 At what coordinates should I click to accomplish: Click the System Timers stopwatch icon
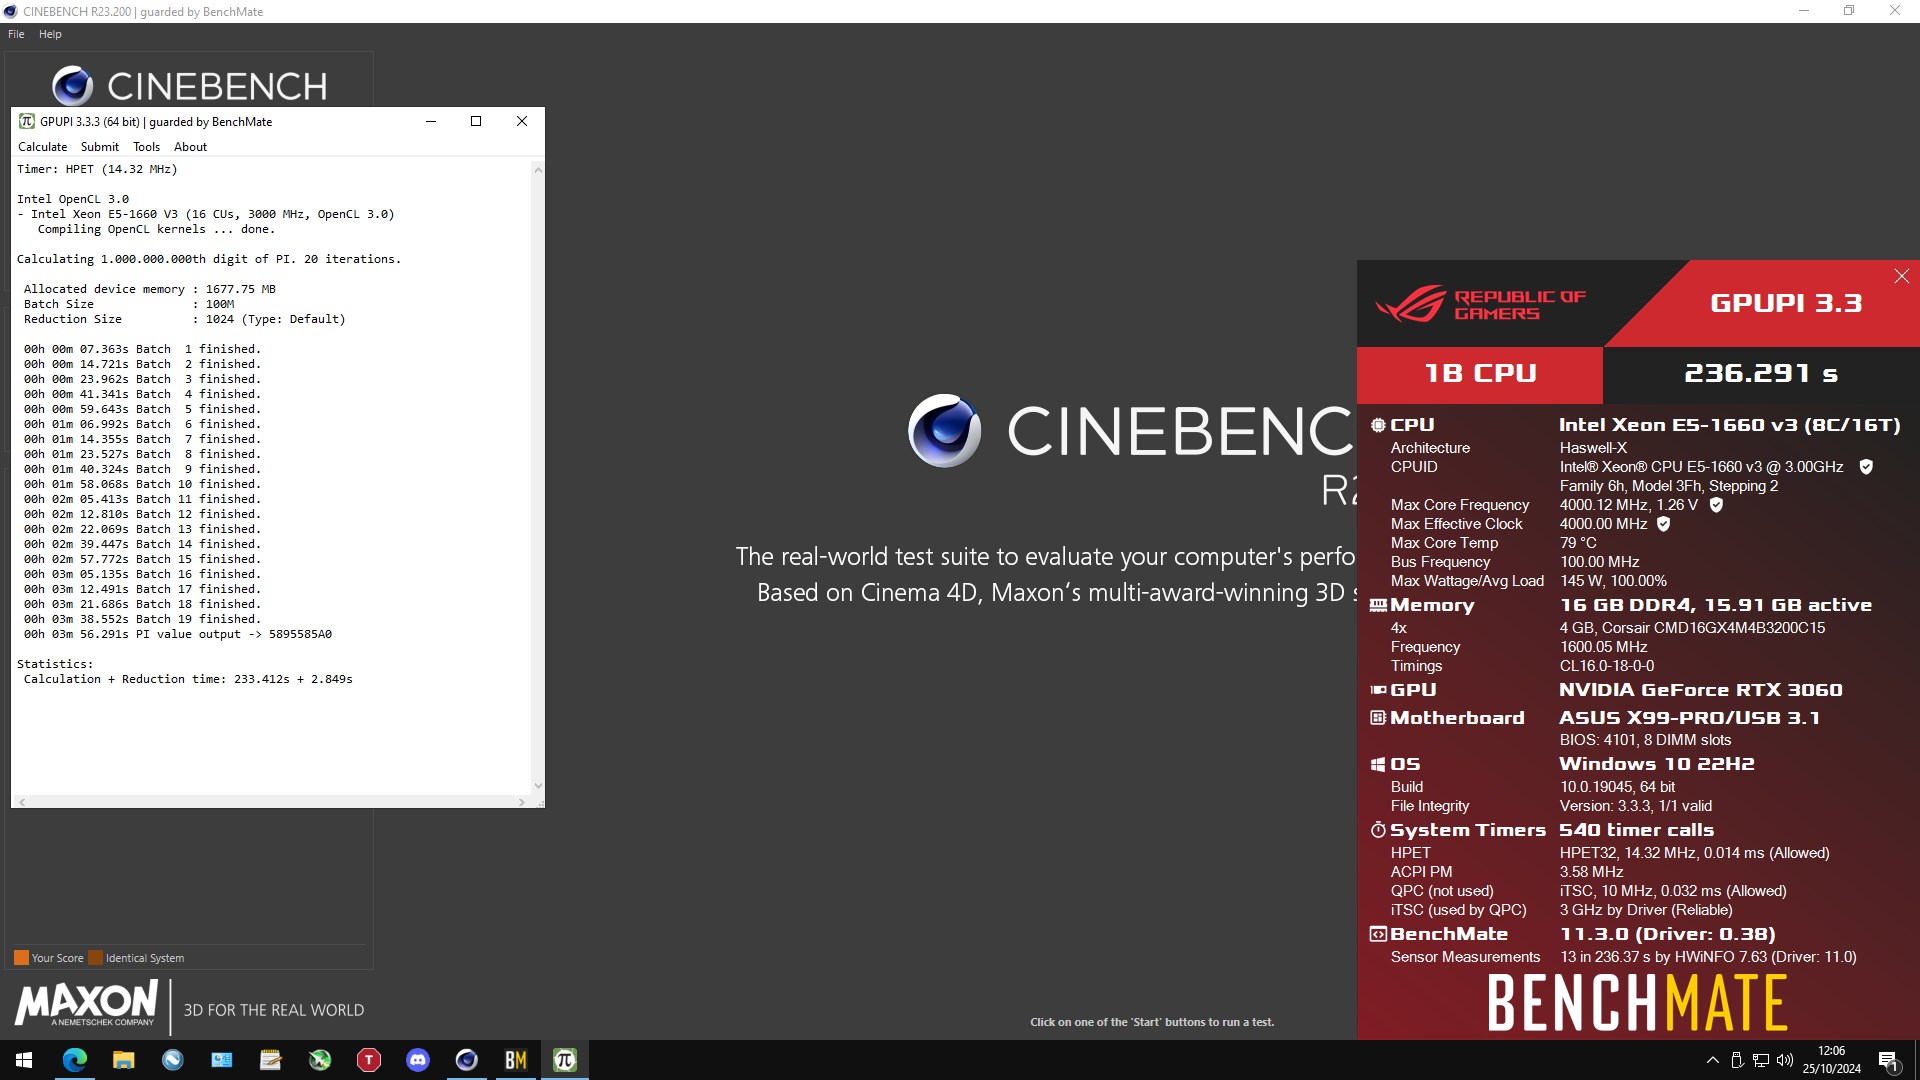1378,830
